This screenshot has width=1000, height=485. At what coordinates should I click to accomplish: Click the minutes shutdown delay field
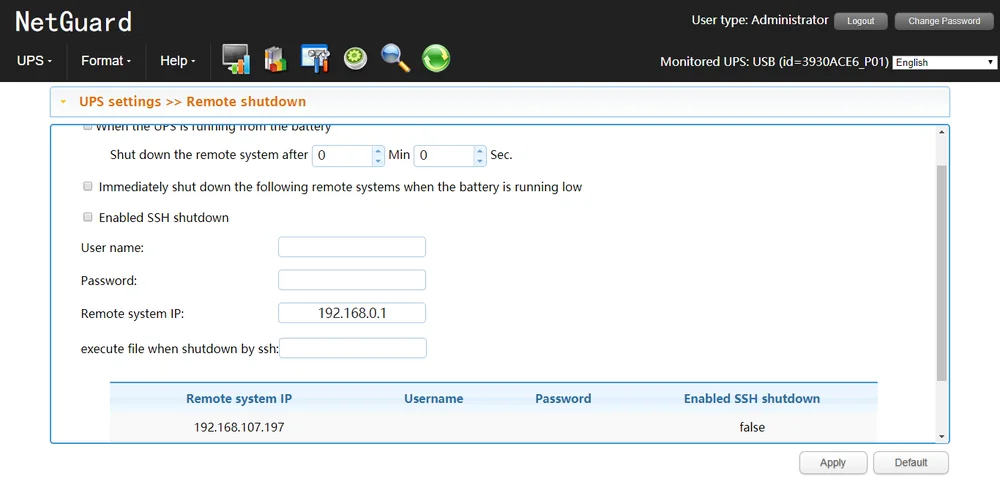[342, 155]
